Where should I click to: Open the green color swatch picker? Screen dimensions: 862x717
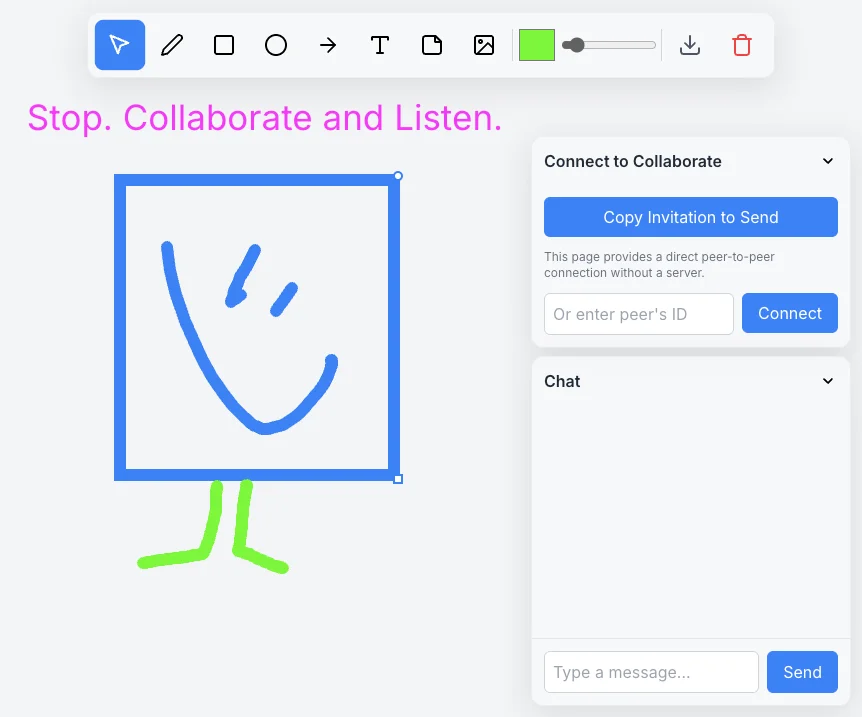(537, 45)
